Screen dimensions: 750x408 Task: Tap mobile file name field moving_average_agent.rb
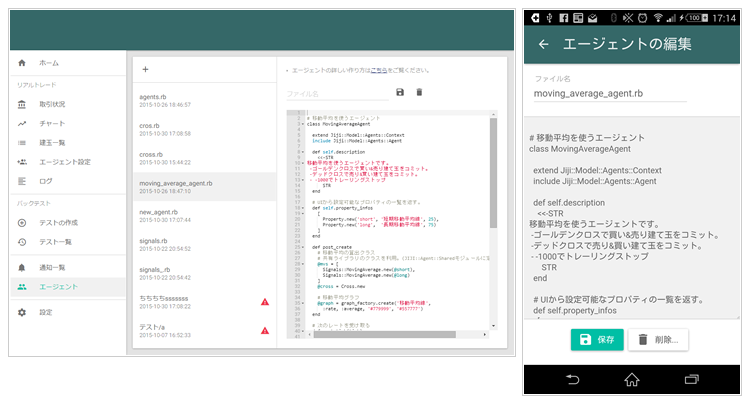point(610,94)
